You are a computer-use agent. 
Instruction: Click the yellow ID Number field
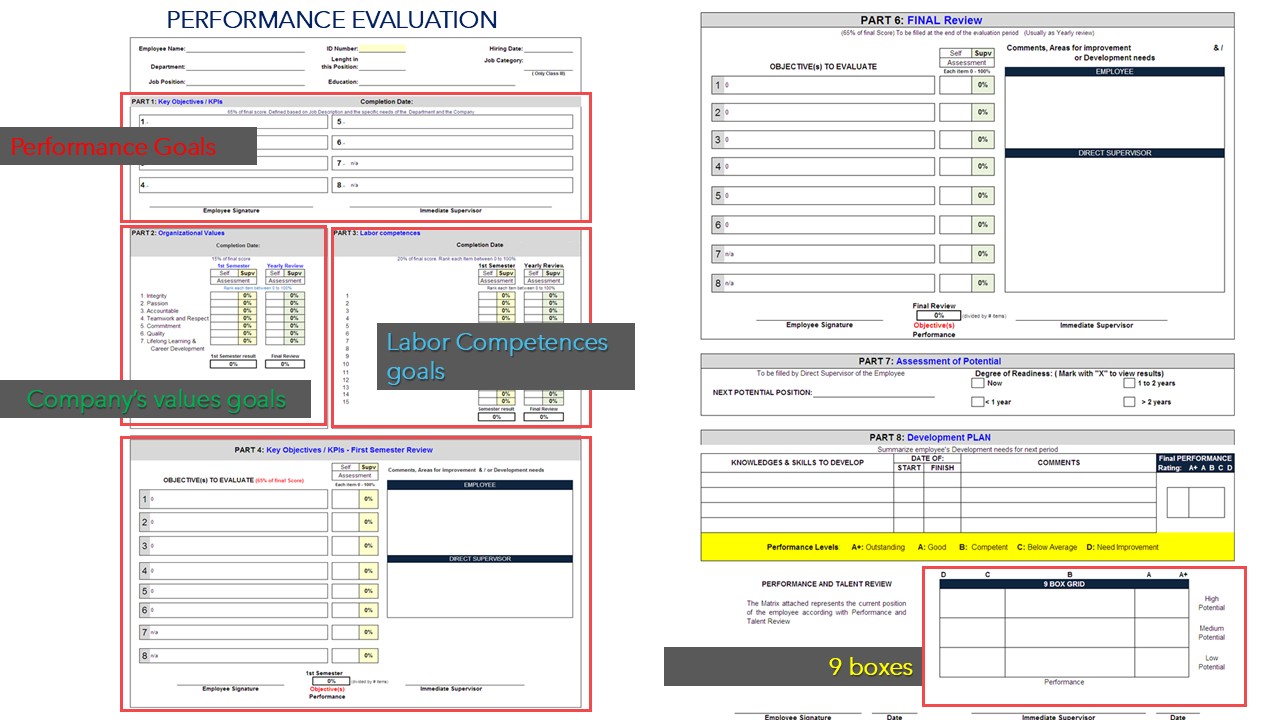[382, 48]
